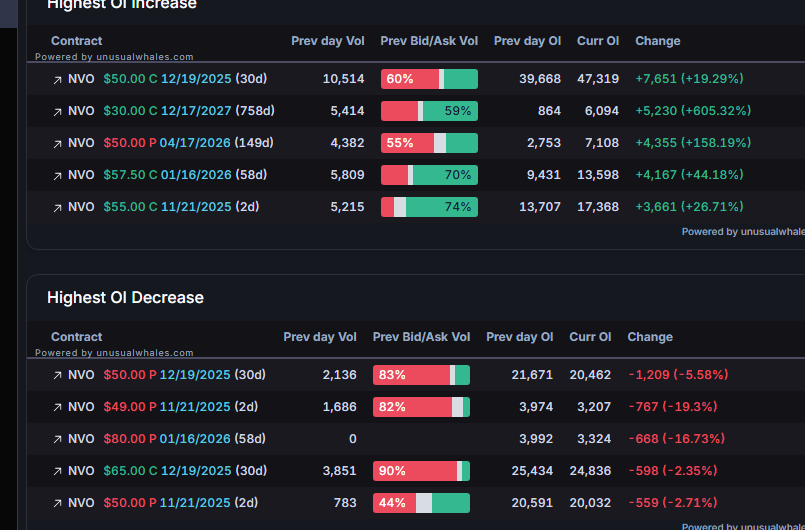Select the -598 (-2.35%) change value
Viewport: 805px width, 530px height.
(x=673, y=470)
